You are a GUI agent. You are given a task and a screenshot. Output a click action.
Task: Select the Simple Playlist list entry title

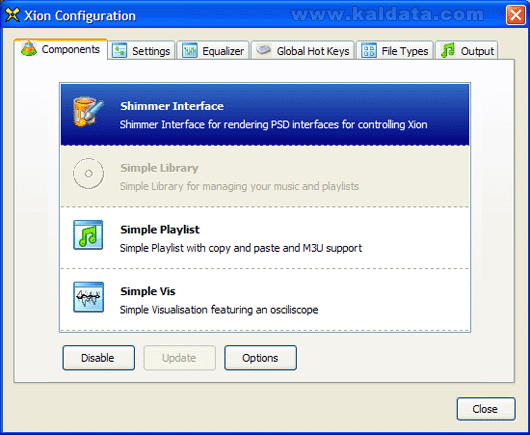tap(160, 229)
